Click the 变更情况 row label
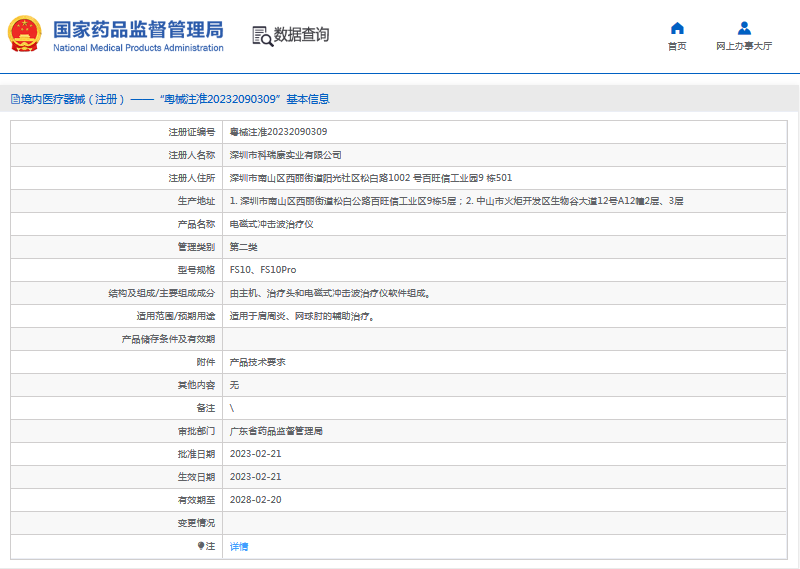Screen dimensions: 800x569 click(196, 523)
